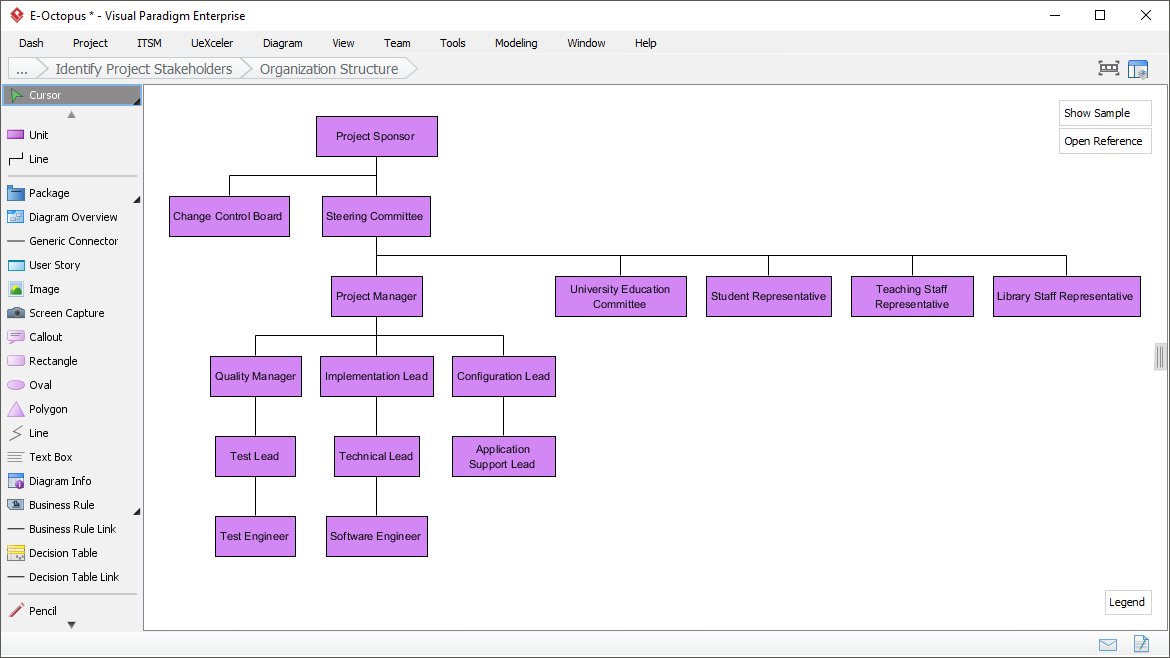
Task: Open the Modeling menu
Action: 516,43
